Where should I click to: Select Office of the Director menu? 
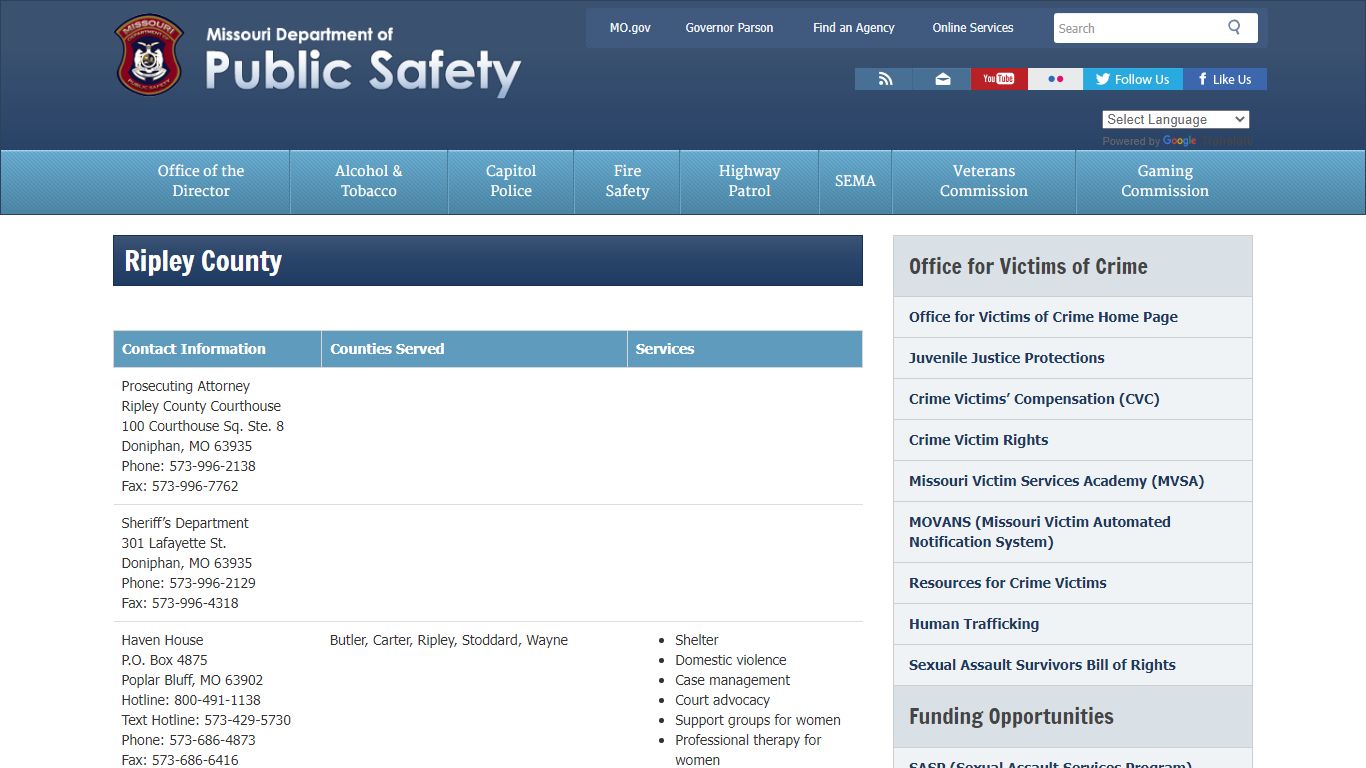[201, 181]
